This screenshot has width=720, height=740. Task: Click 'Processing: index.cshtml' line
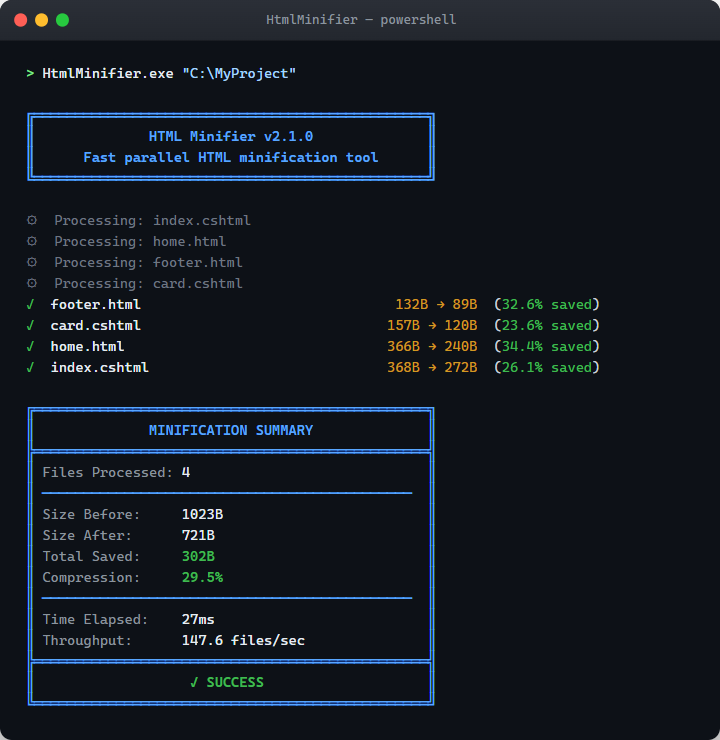click(x=152, y=220)
